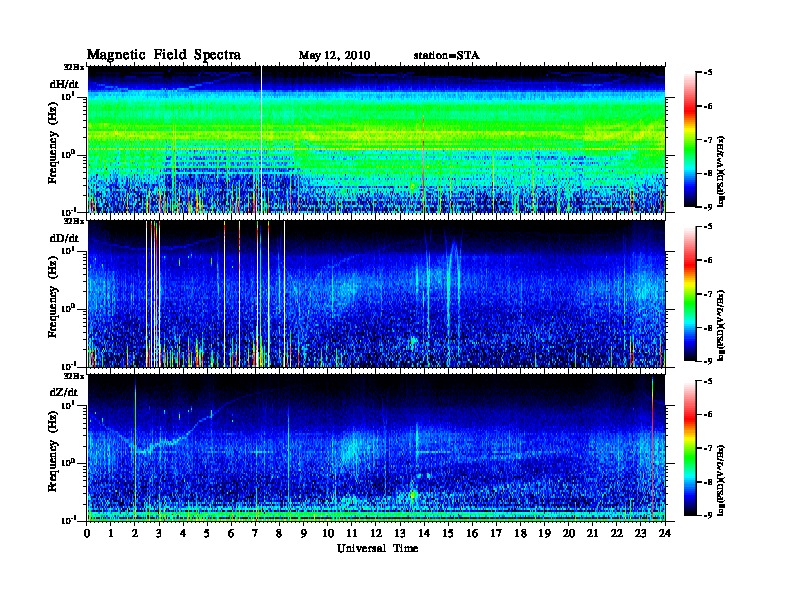Click the white vertical line after 7 UT in dH/dt

click(x=261, y=139)
